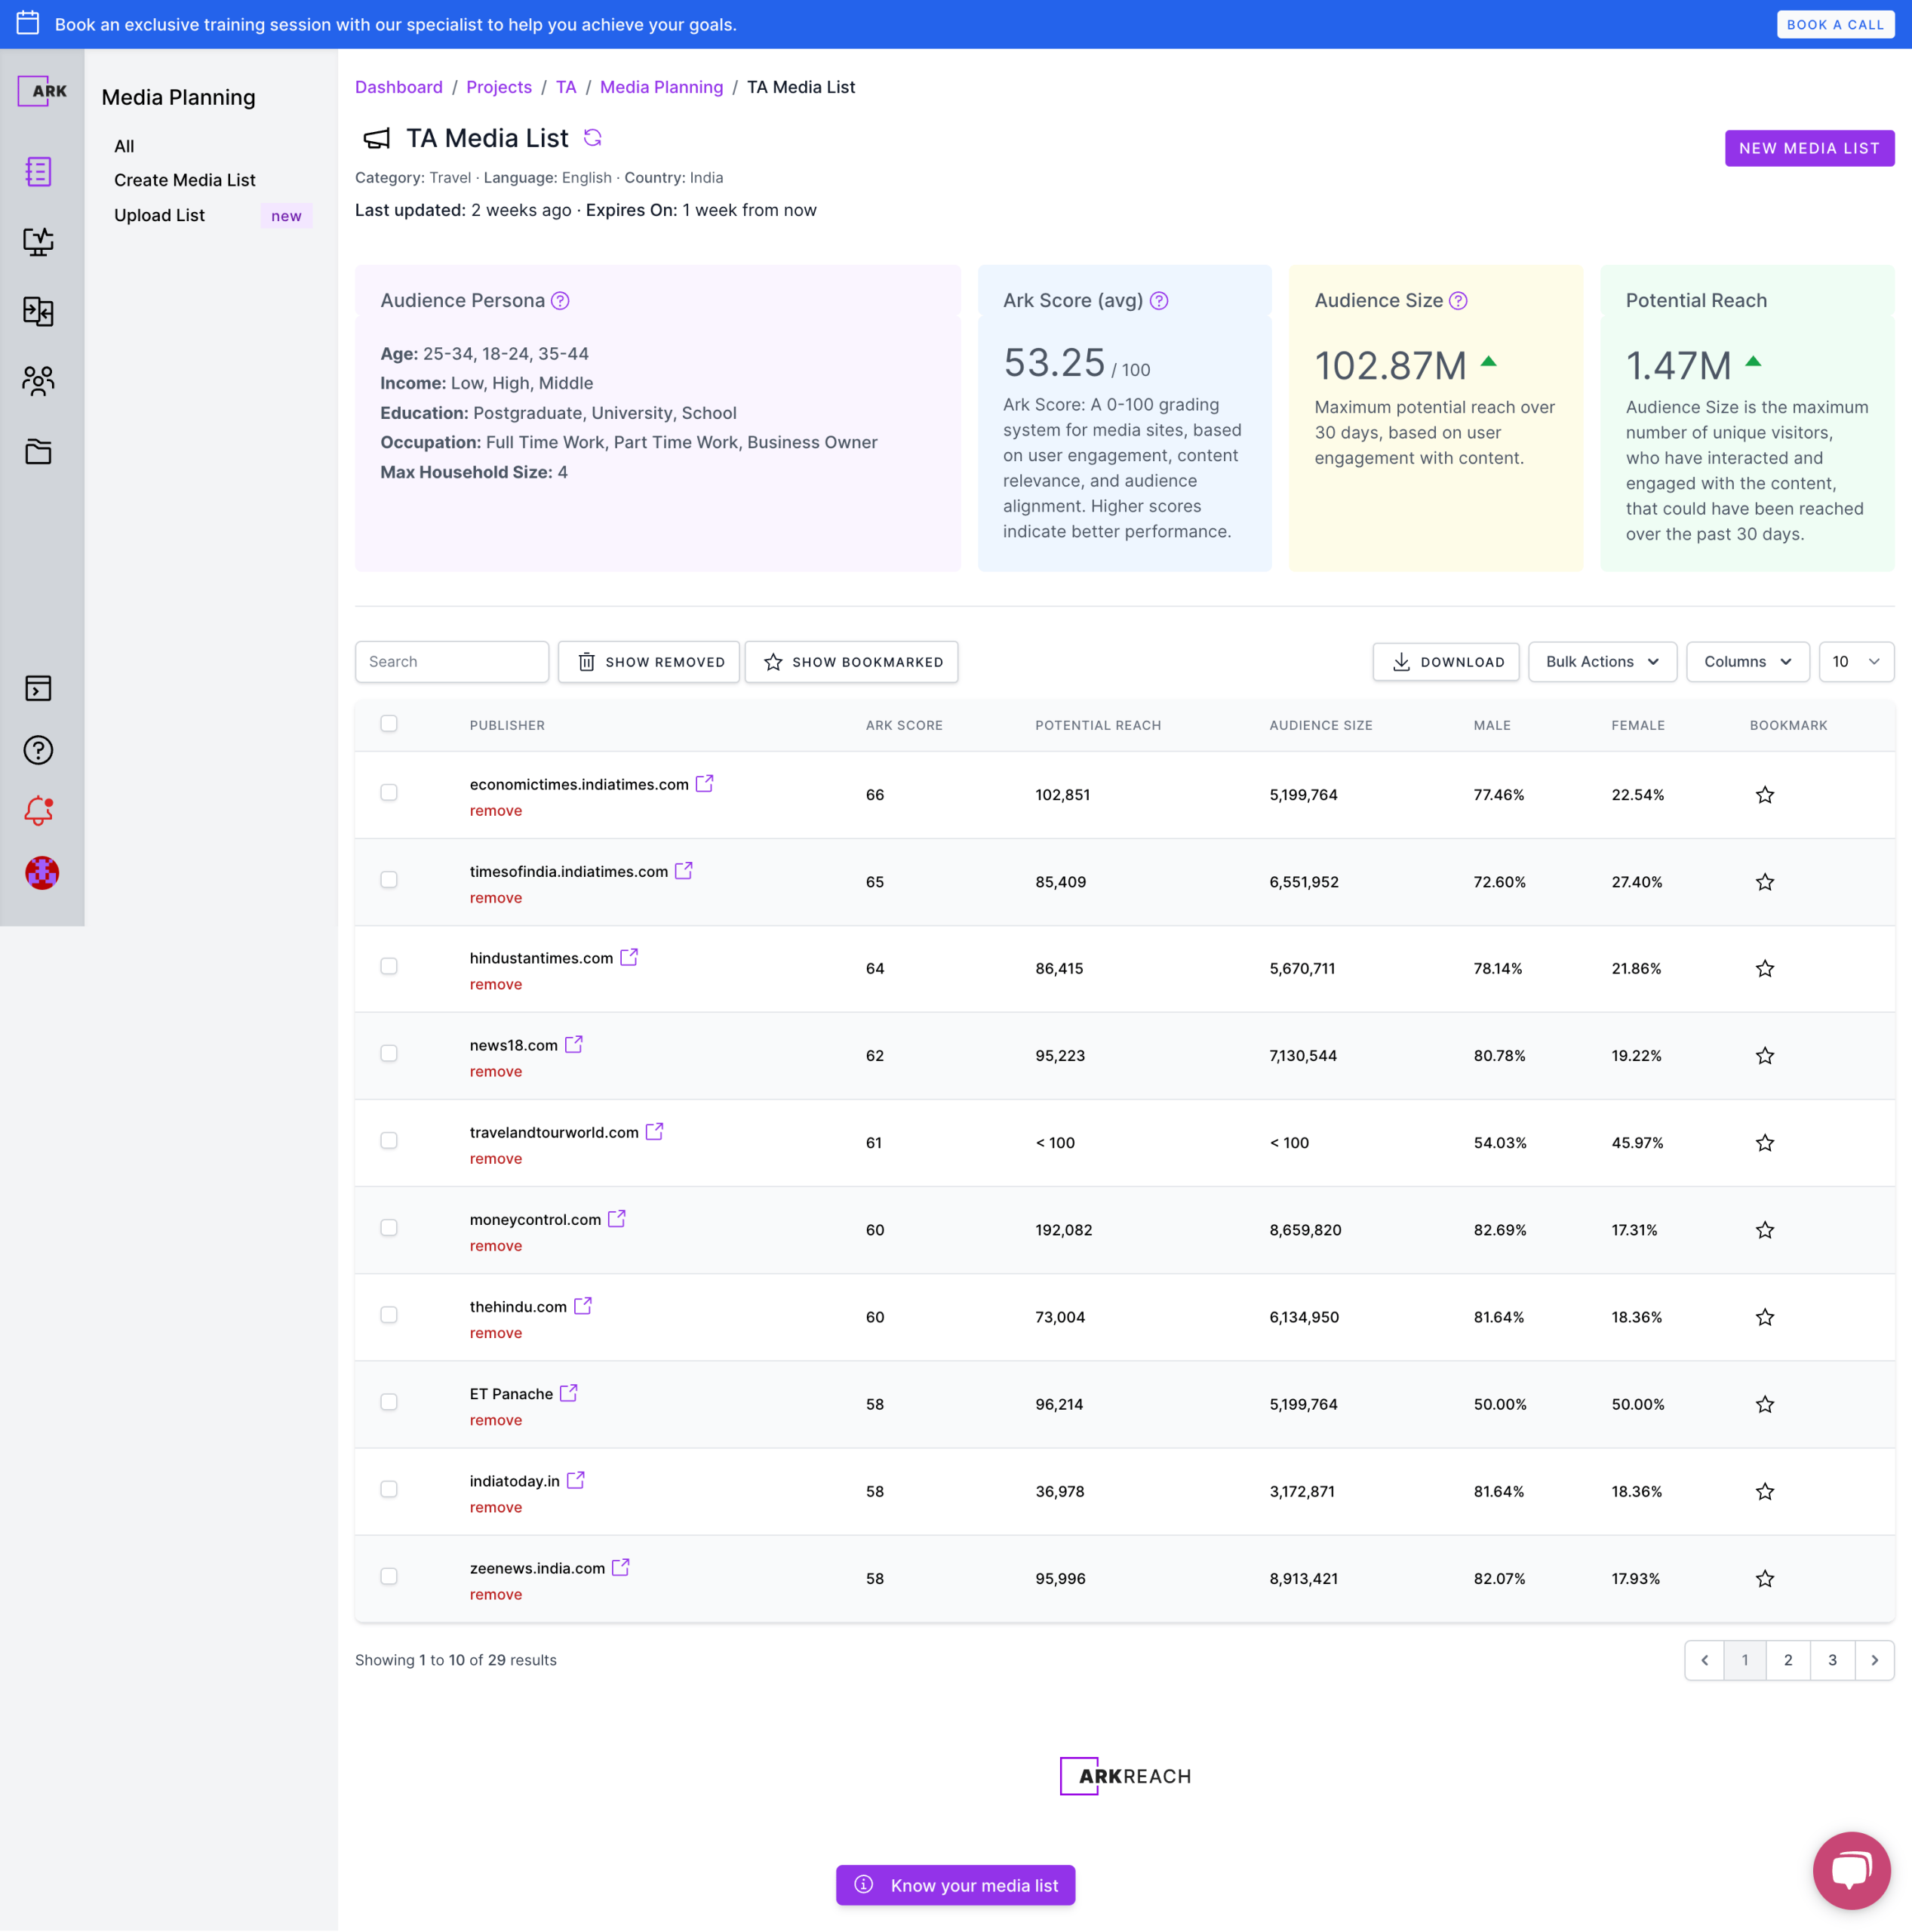
Task: Click Show Bookmarked button
Action: tap(852, 662)
